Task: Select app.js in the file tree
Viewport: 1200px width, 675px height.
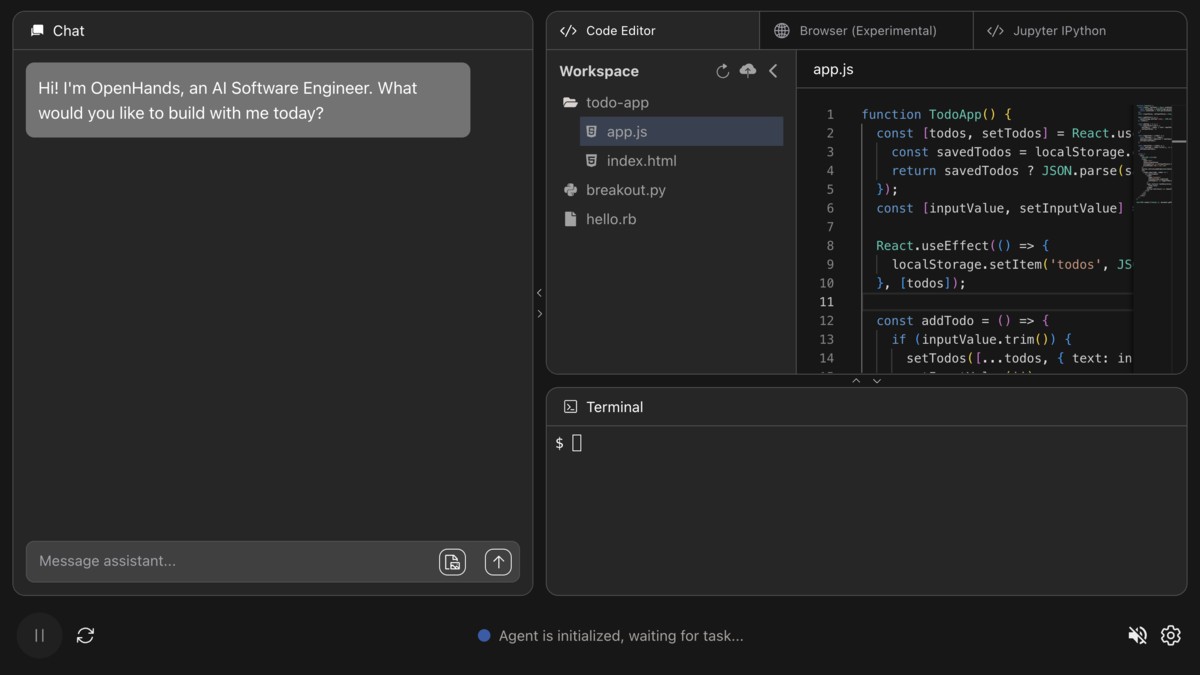Action: click(x=681, y=131)
